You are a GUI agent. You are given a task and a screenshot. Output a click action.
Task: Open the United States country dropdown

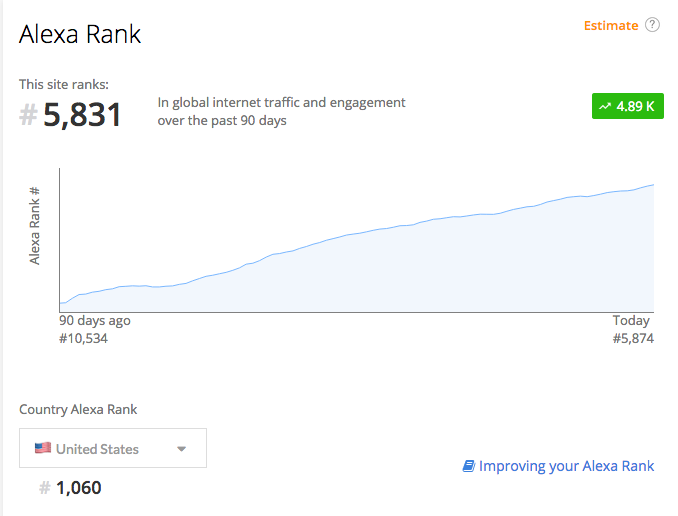coord(113,448)
